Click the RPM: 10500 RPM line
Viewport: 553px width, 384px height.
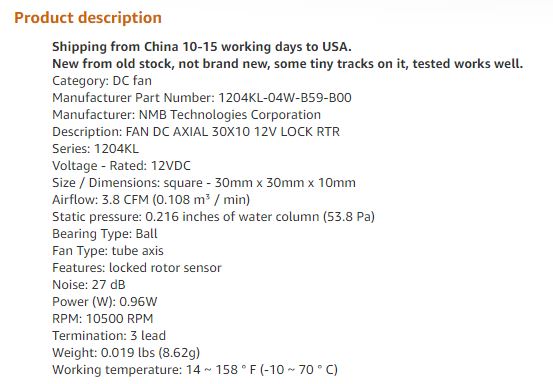pyautogui.click(x=103, y=318)
